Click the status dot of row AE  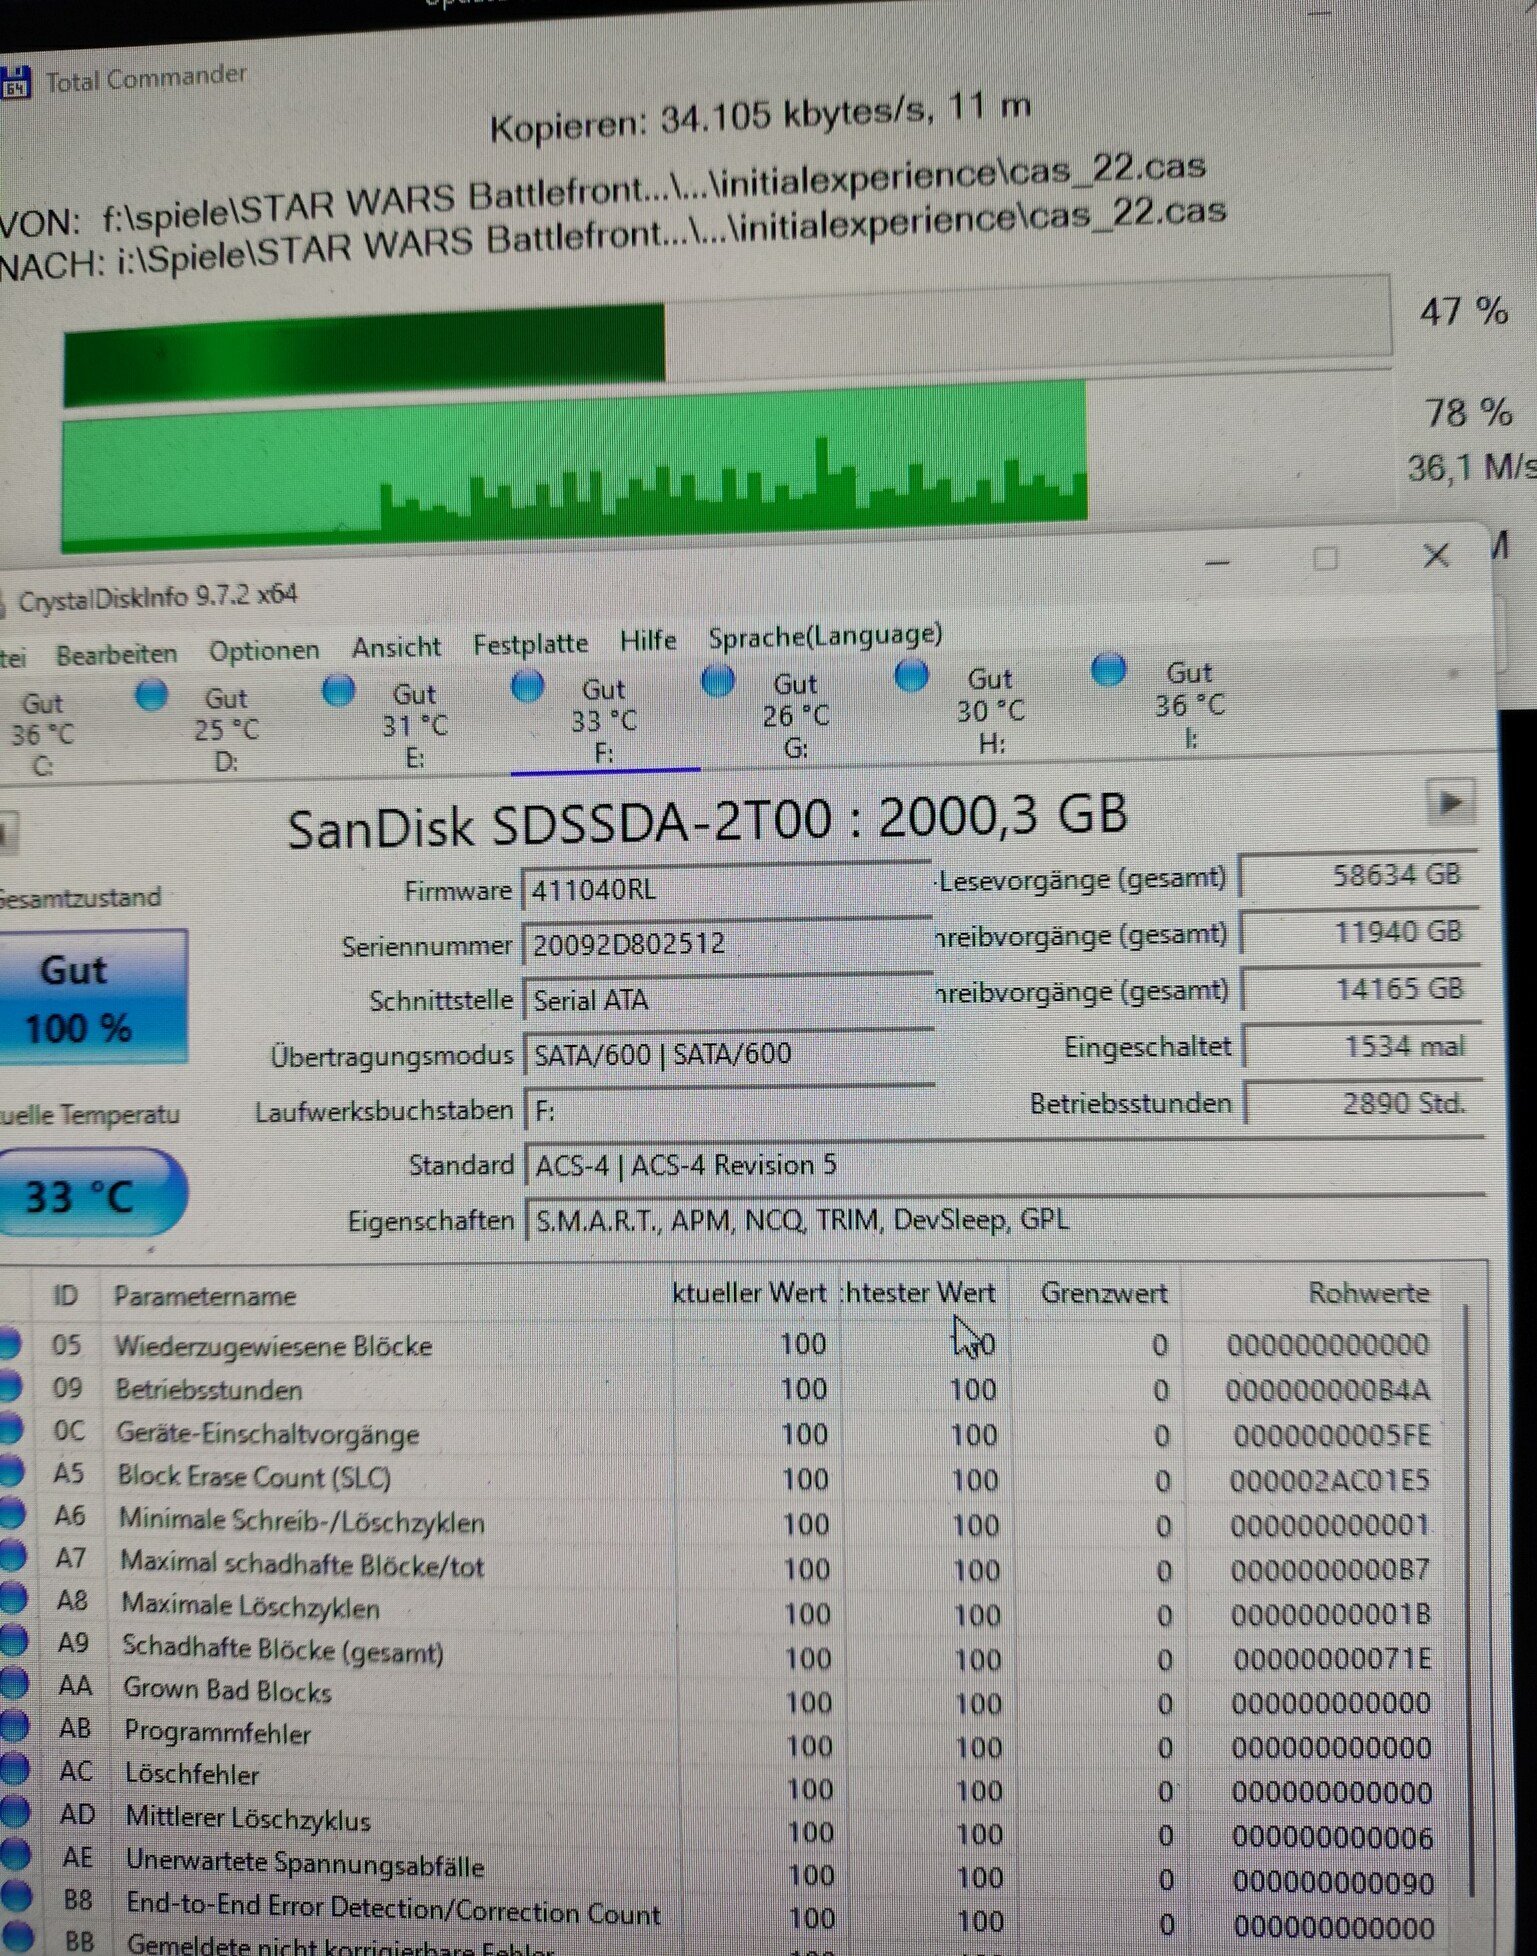[x=15, y=1856]
